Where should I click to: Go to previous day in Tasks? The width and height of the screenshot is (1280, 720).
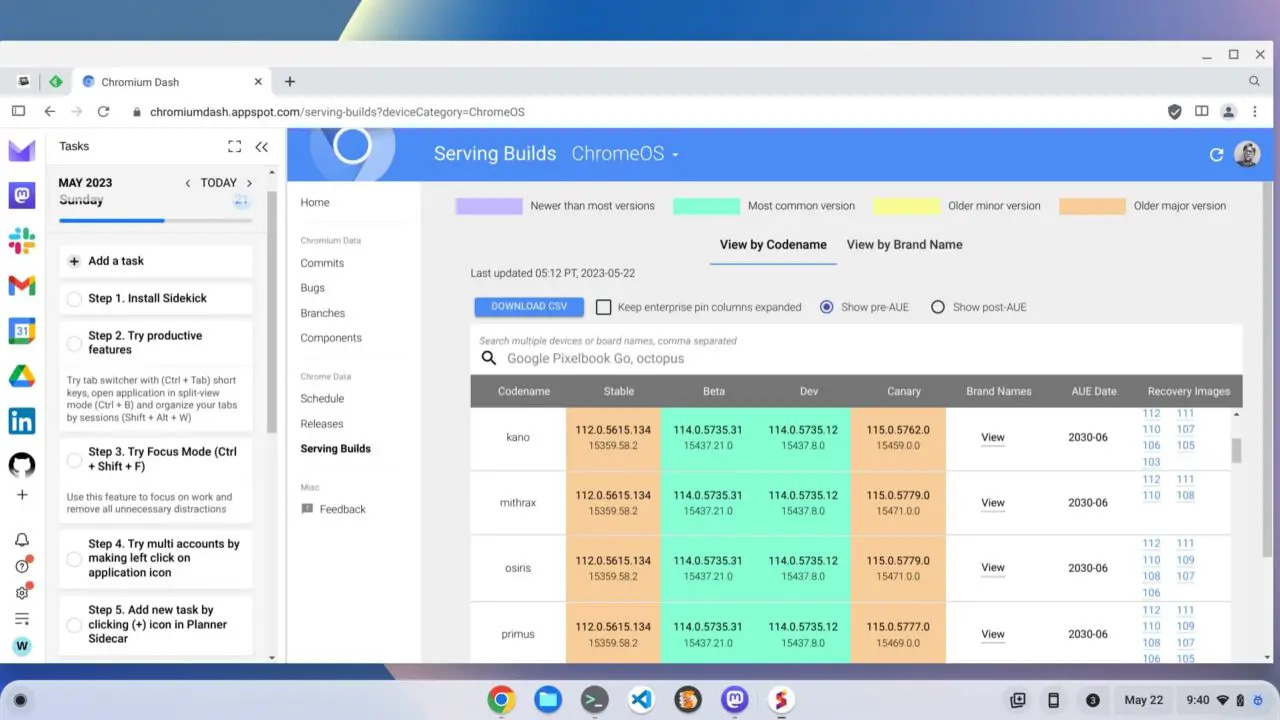187,183
